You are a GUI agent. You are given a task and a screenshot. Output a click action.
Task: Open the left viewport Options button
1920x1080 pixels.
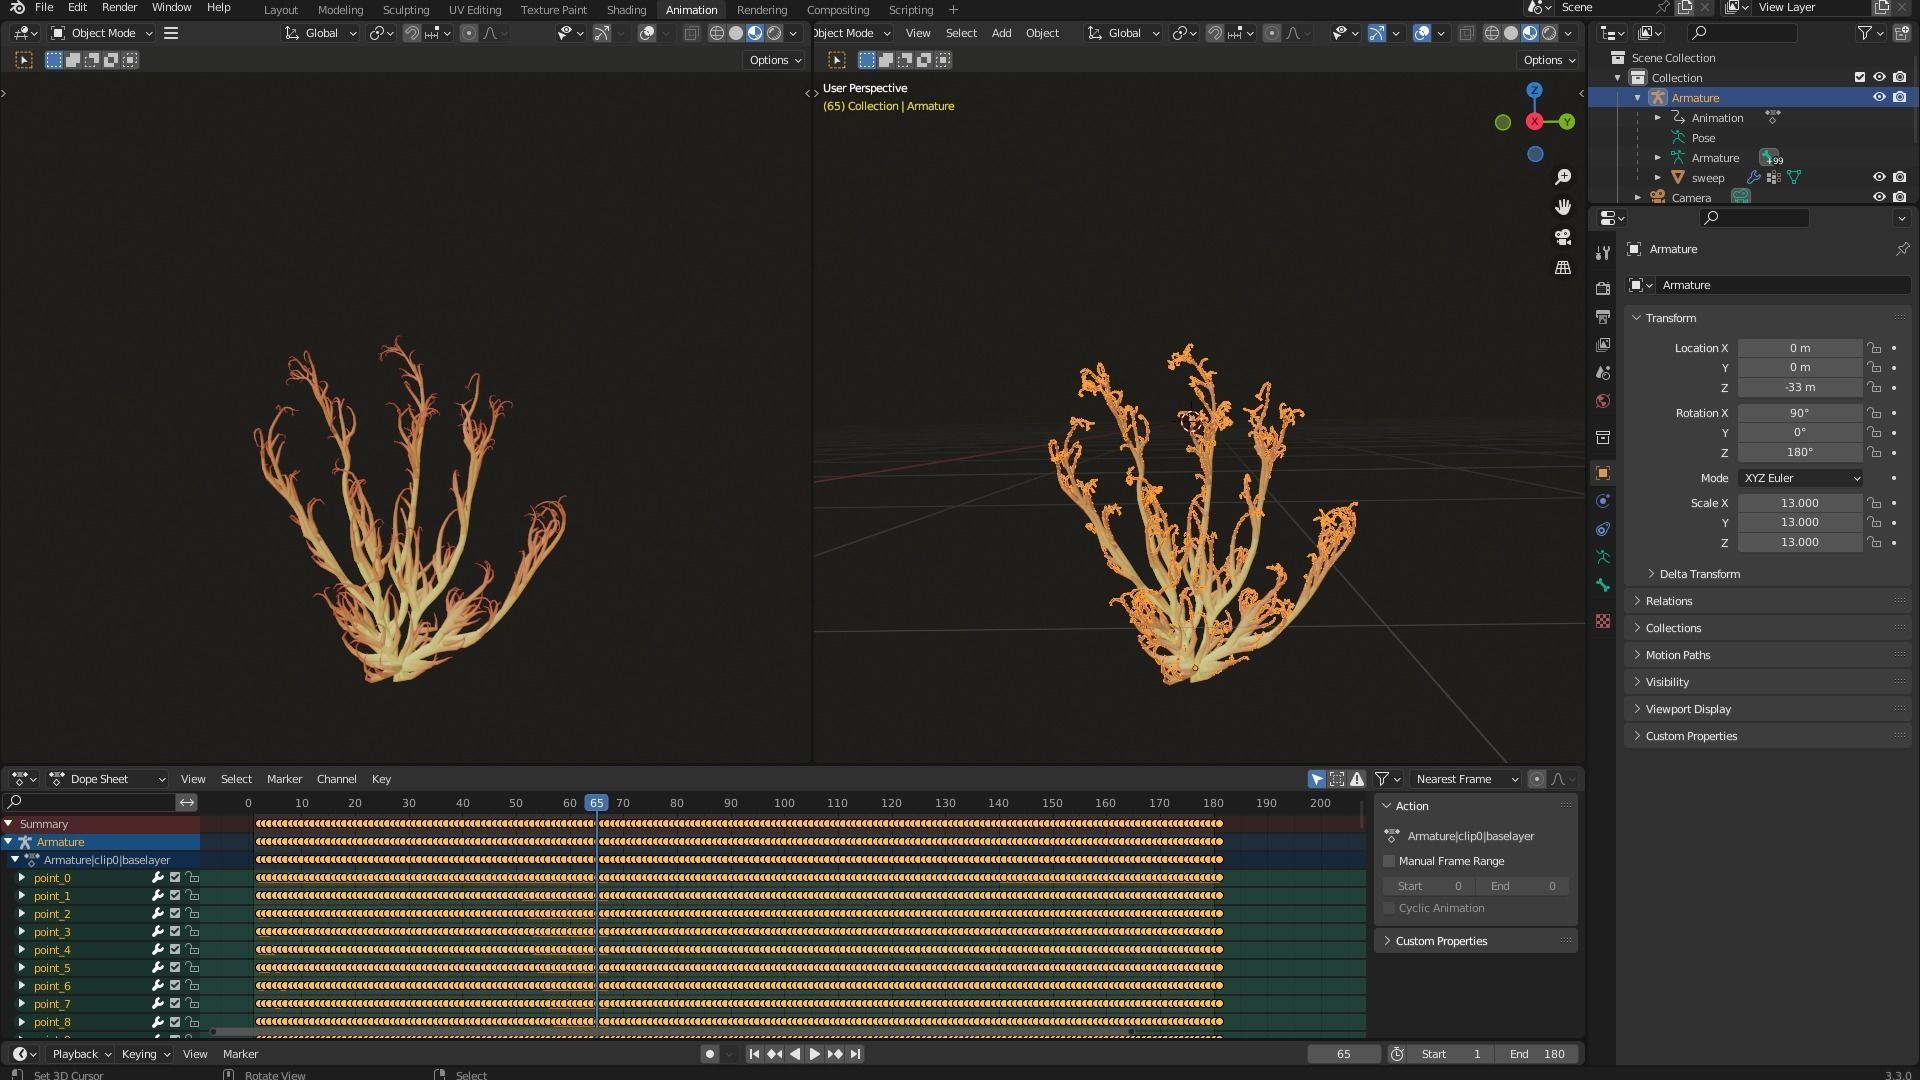coord(775,60)
